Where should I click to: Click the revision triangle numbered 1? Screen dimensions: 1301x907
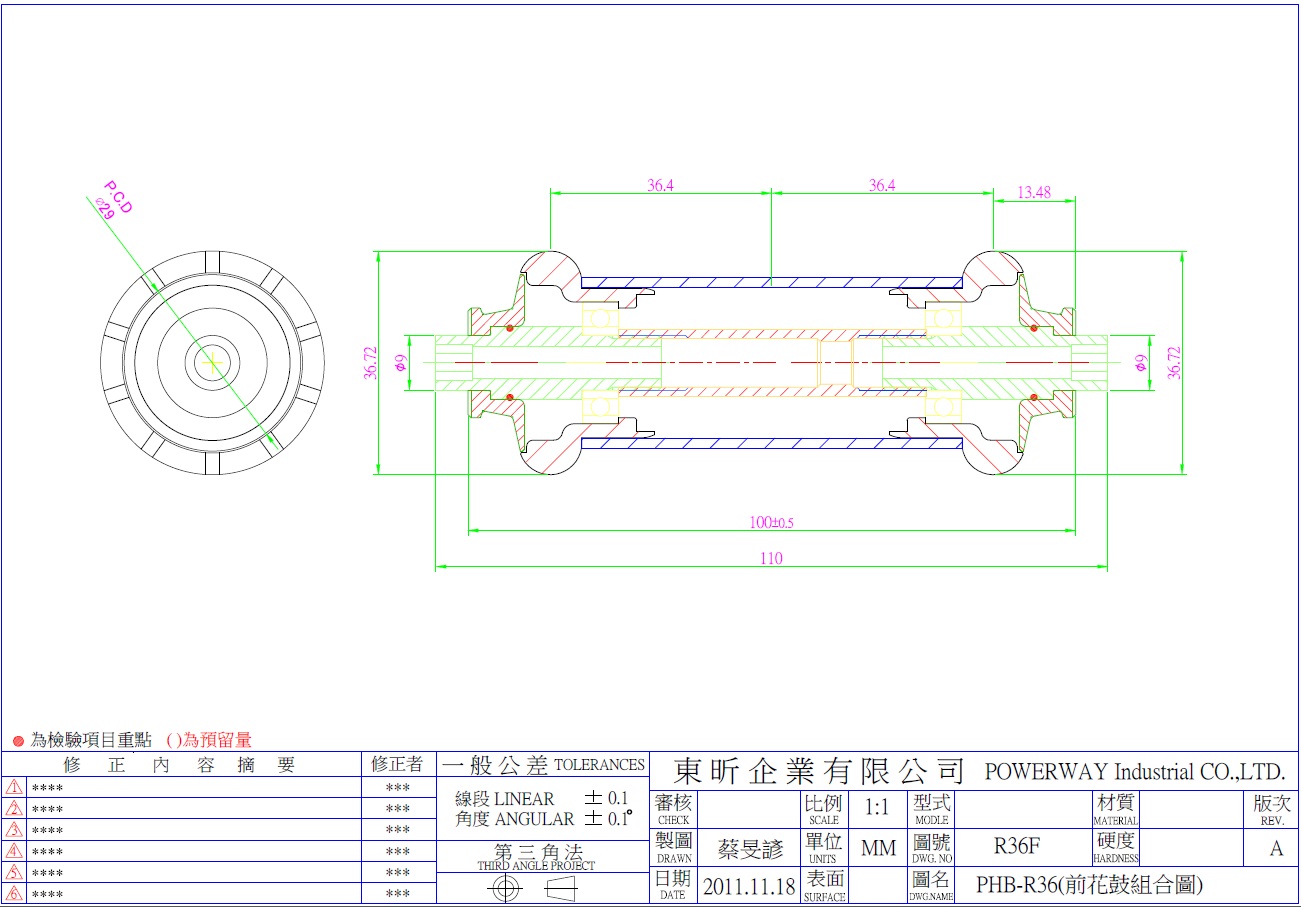click(x=14, y=787)
